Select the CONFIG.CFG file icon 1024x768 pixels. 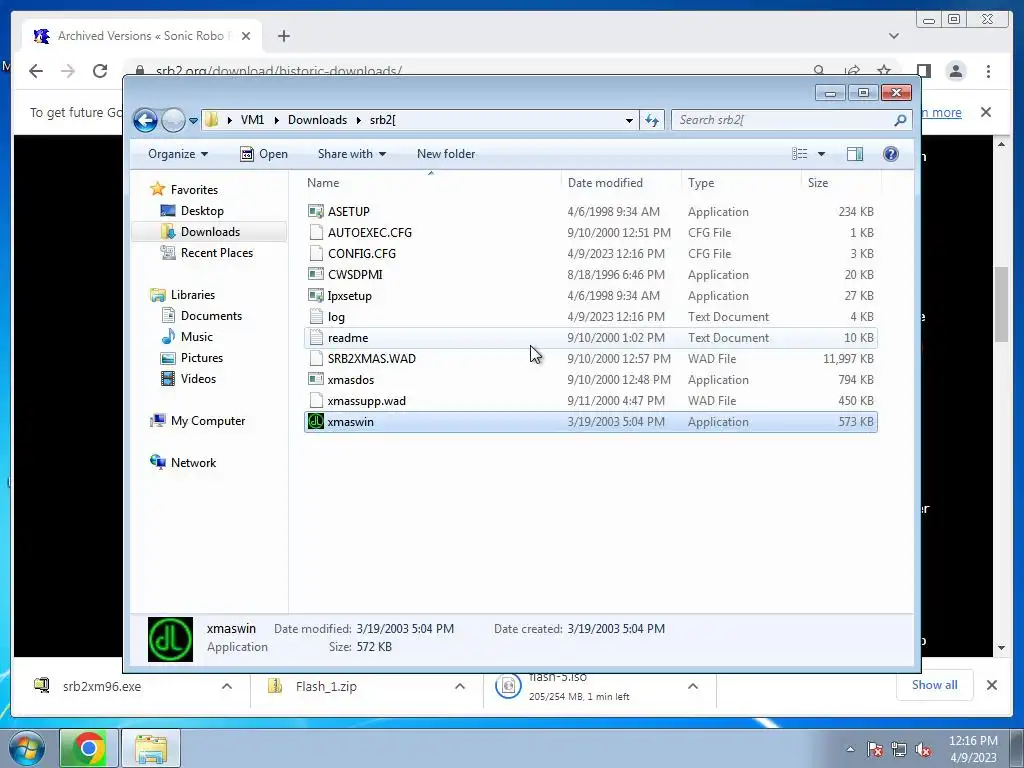coord(316,253)
